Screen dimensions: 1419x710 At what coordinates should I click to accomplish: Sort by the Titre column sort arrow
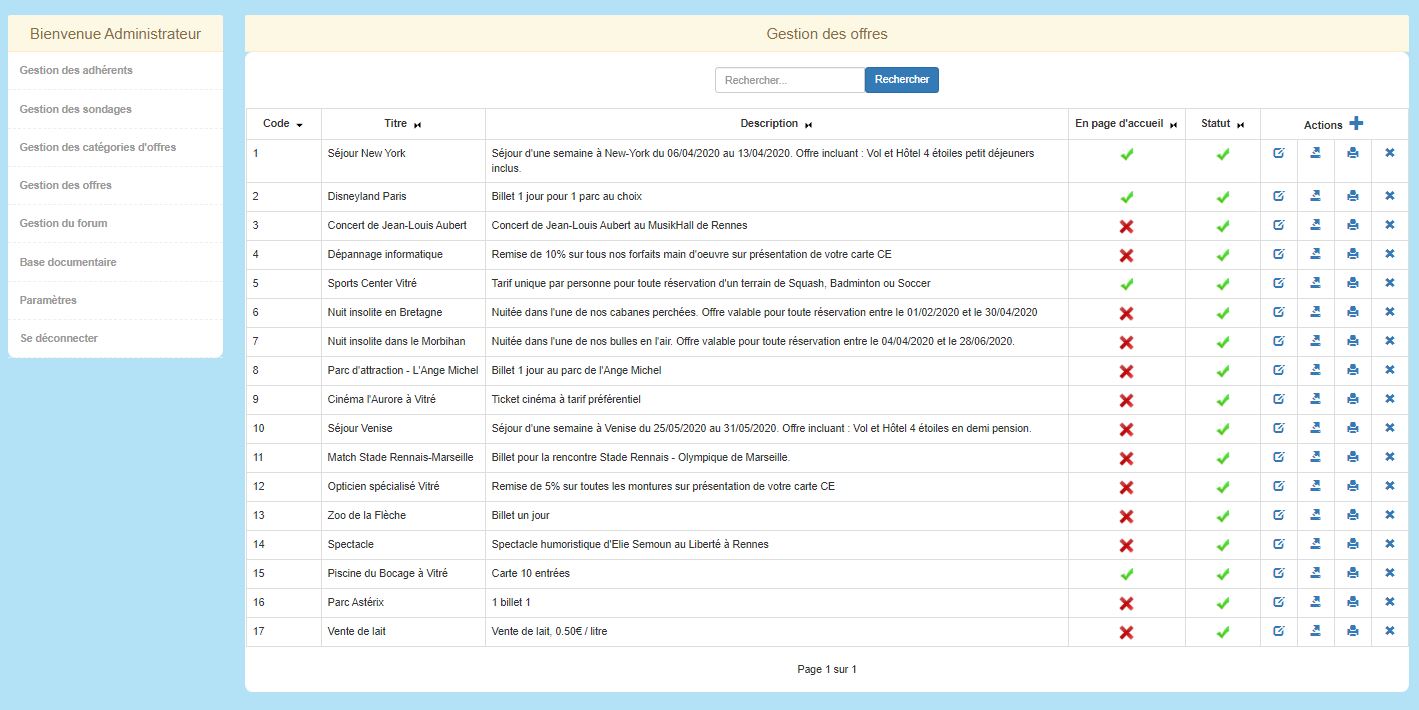coord(418,125)
